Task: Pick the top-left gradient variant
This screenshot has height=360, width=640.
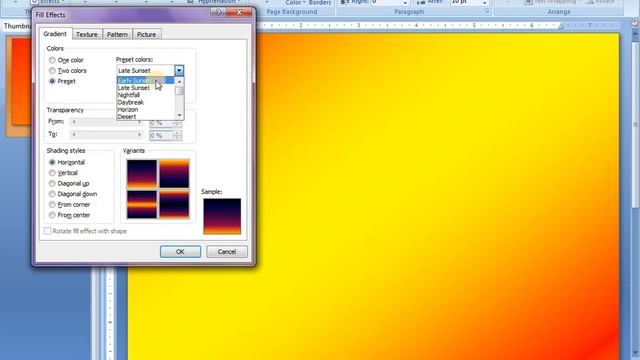Action: [x=142, y=173]
